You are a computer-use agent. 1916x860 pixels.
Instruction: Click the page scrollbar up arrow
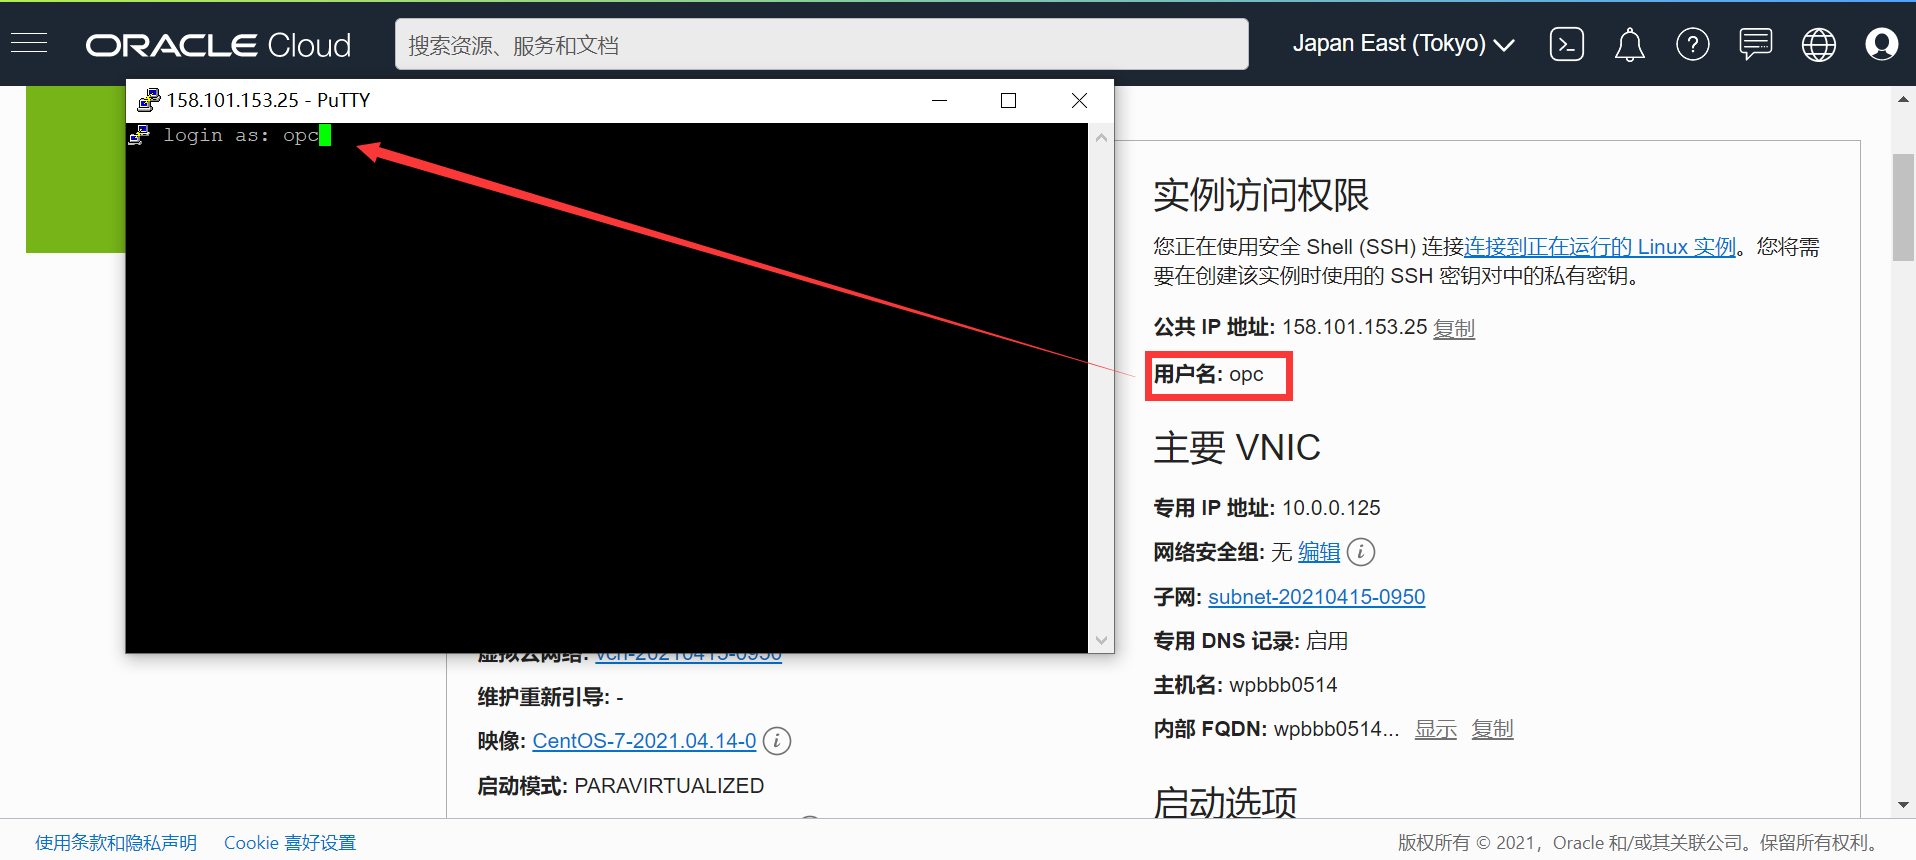1903,99
